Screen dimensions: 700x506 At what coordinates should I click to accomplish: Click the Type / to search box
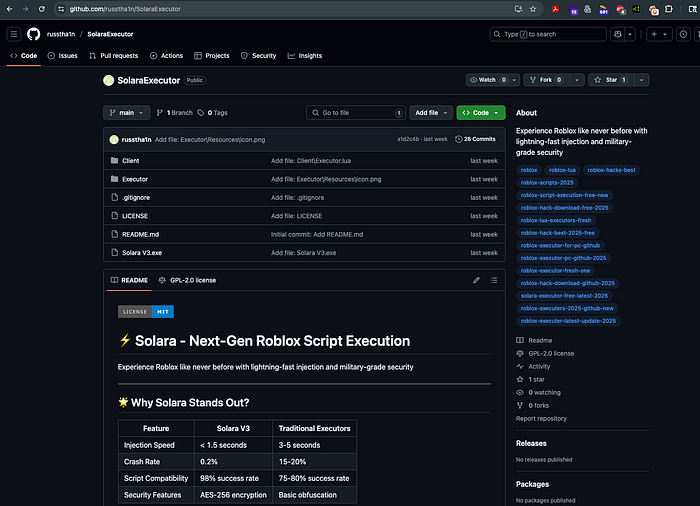548,34
